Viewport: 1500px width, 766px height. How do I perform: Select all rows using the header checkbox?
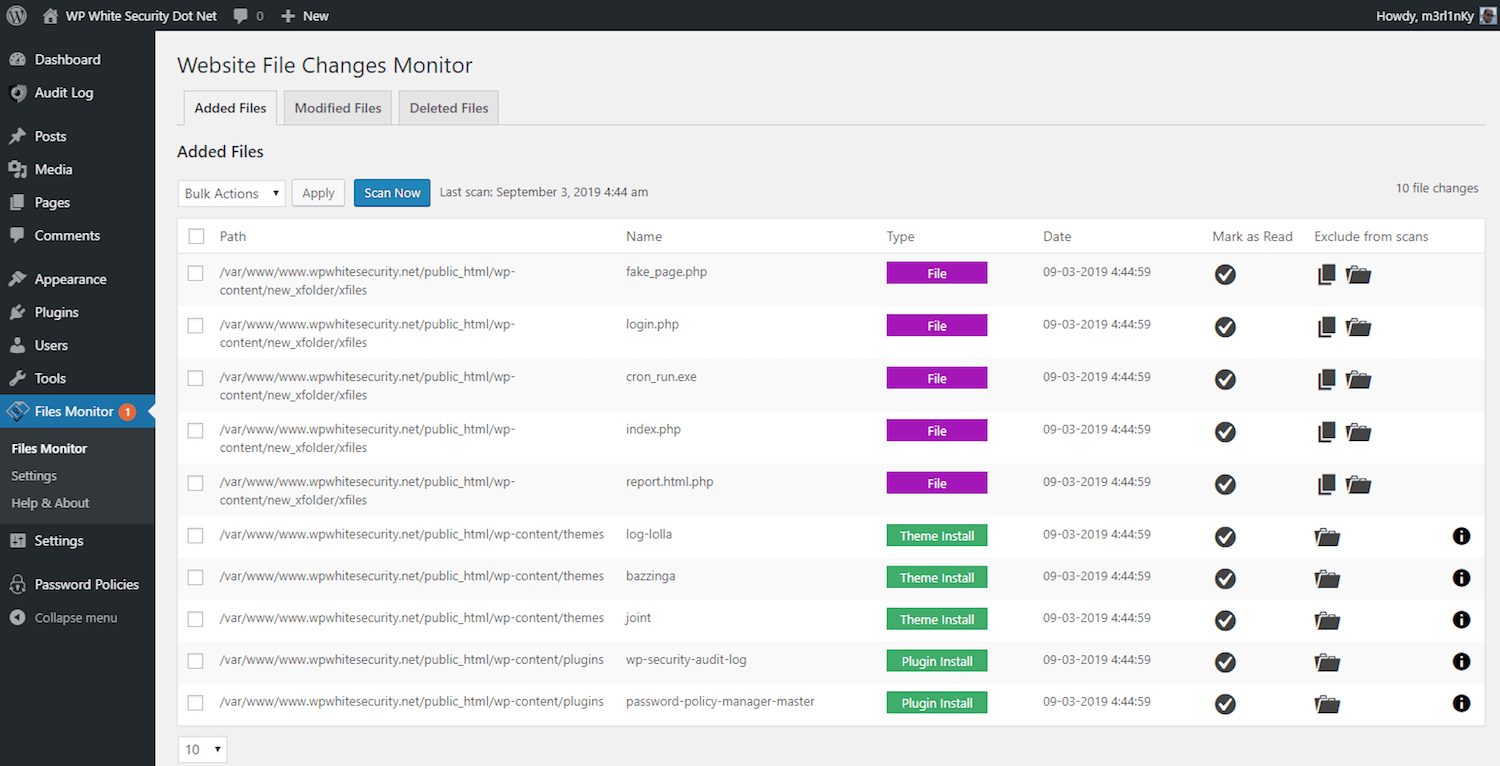coord(195,235)
